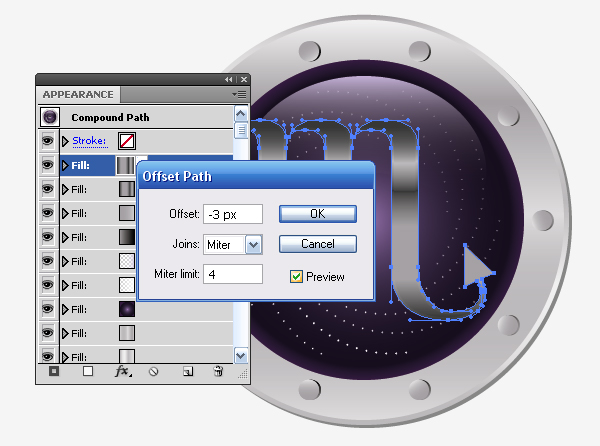Toggle eye of Fill just above purple-swatch Fill
Screen dimensions: 600x446
[47, 285]
